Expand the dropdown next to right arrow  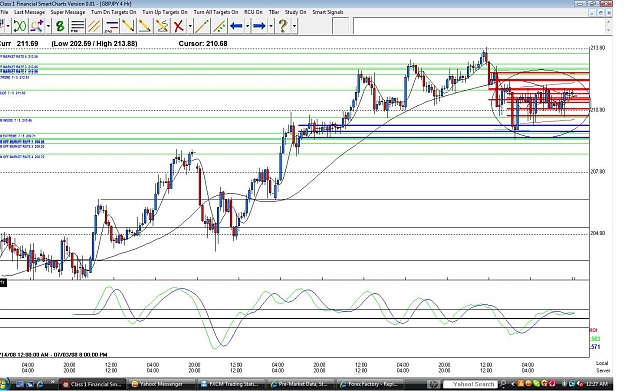pyautogui.click(x=271, y=26)
